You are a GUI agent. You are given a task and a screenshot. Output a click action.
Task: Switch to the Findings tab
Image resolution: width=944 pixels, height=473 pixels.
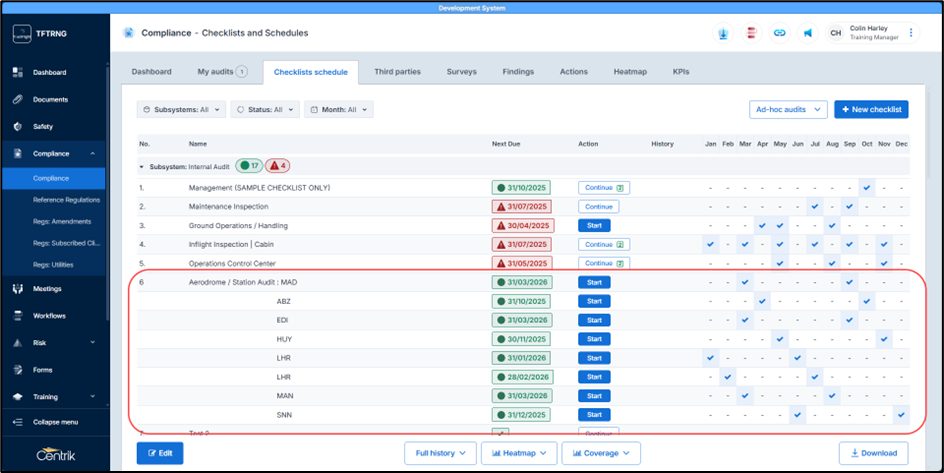[x=518, y=72]
